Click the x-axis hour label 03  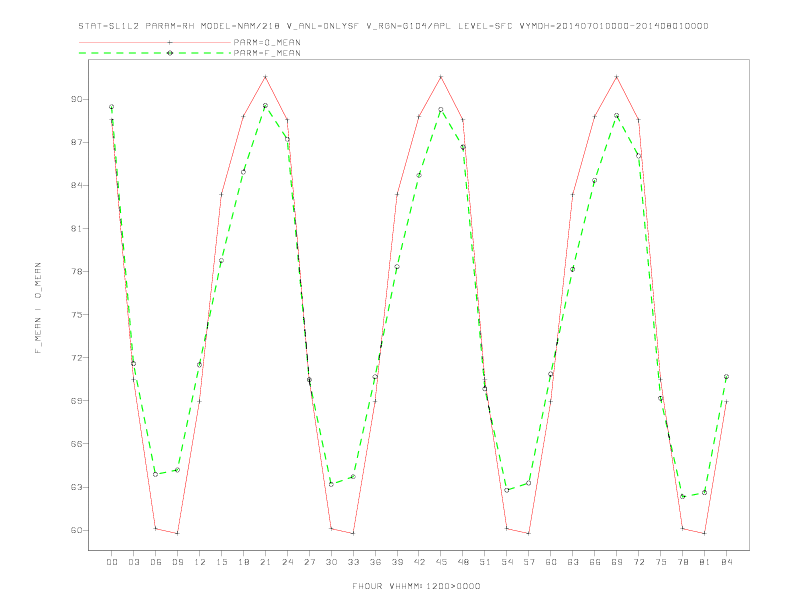(x=133, y=562)
